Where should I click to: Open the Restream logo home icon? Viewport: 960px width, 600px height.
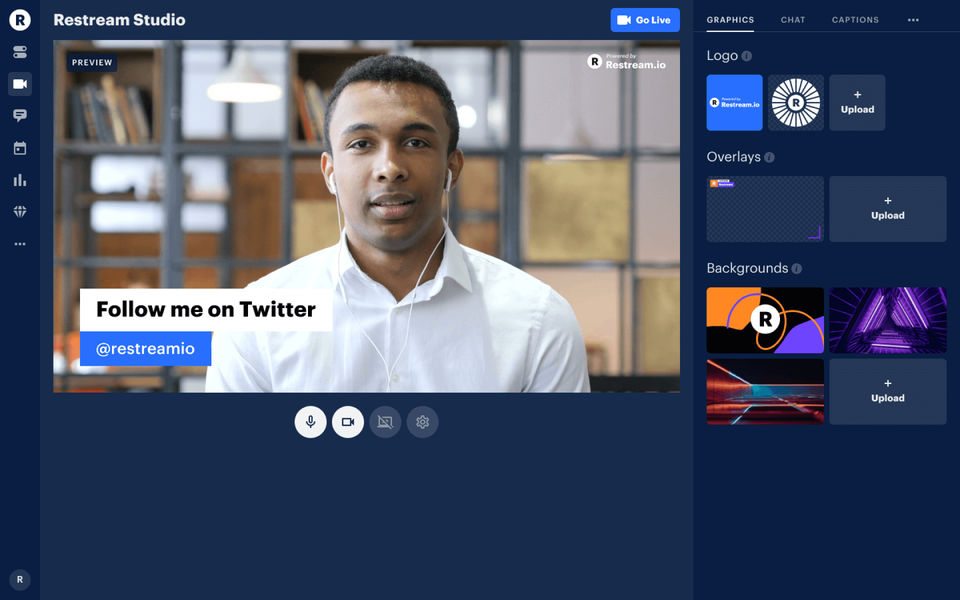pyautogui.click(x=20, y=20)
